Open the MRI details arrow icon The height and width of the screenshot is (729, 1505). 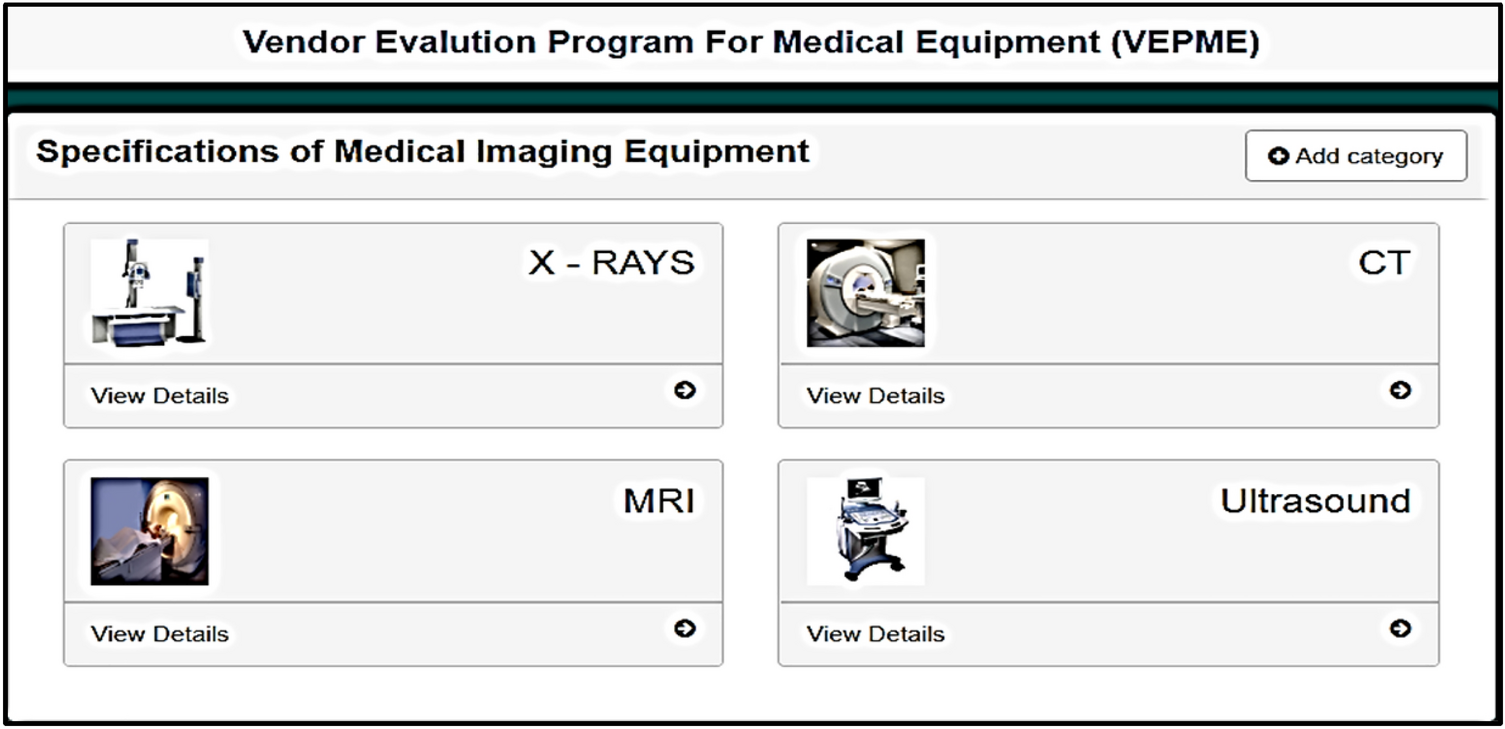click(x=686, y=630)
